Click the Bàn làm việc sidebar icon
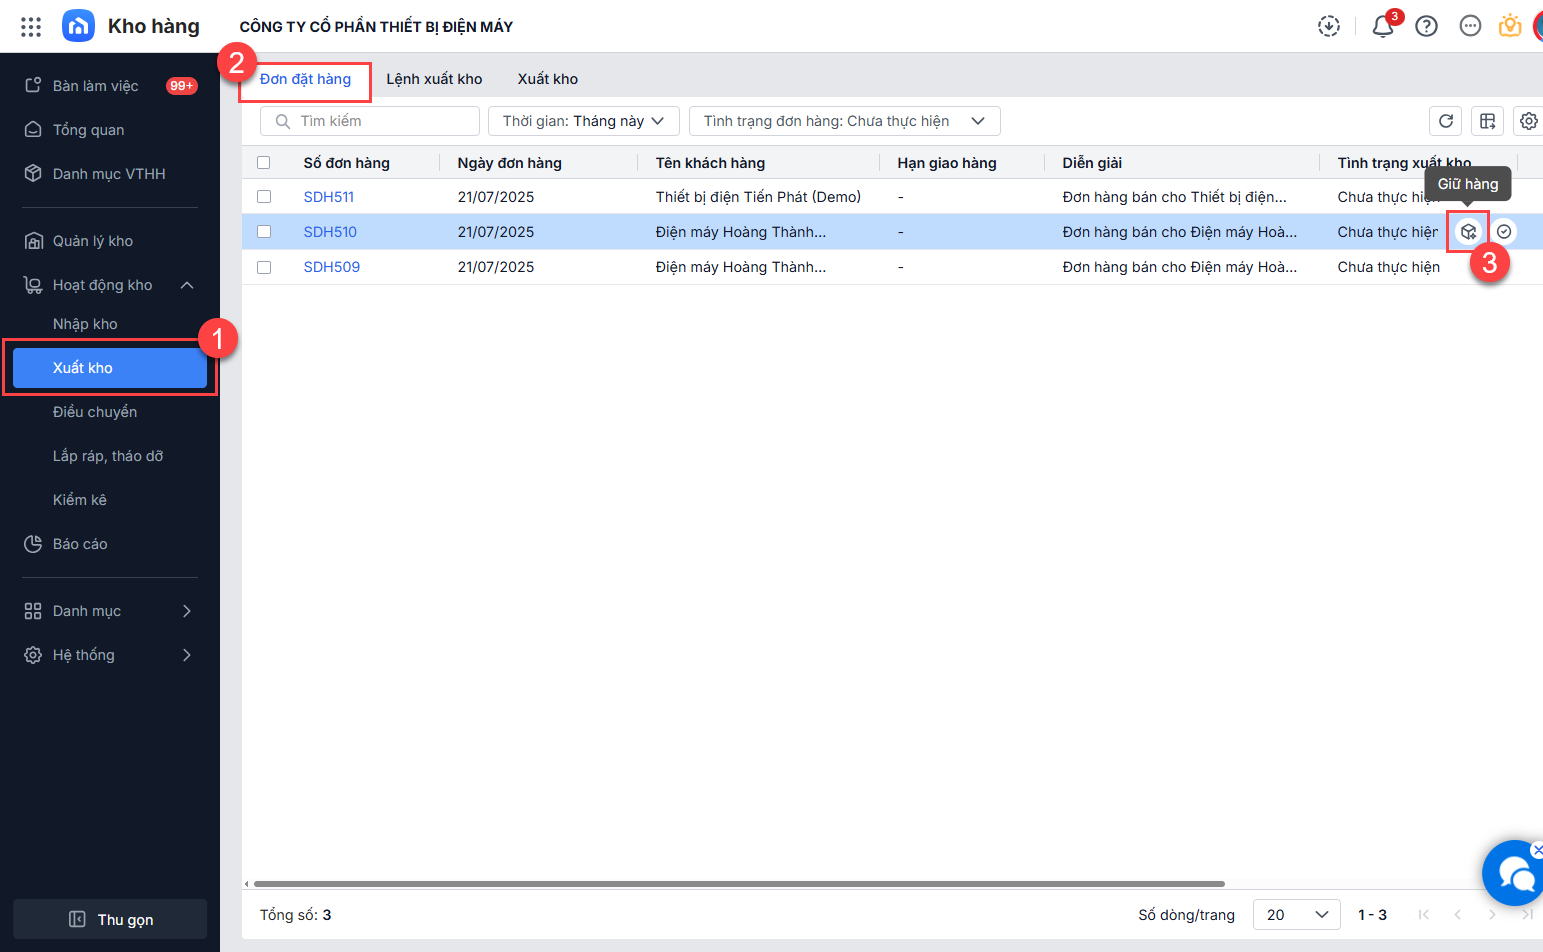The width and height of the screenshot is (1543, 952). click(33, 86)
